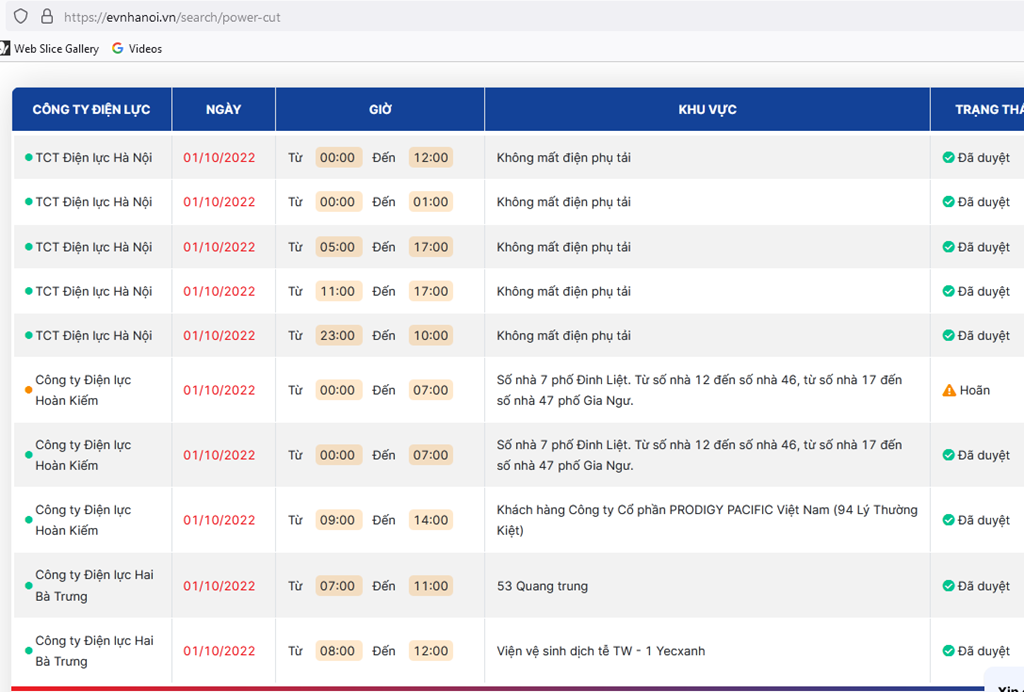
Task: Click the KHU VỰC column header
Action: [x=707, y=110]
